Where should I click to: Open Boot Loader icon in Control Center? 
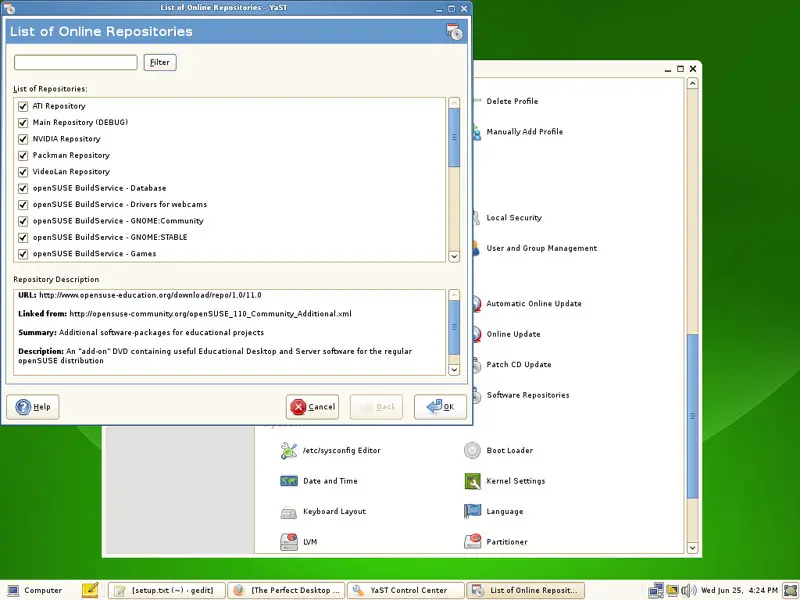click(x=472, y=451)
